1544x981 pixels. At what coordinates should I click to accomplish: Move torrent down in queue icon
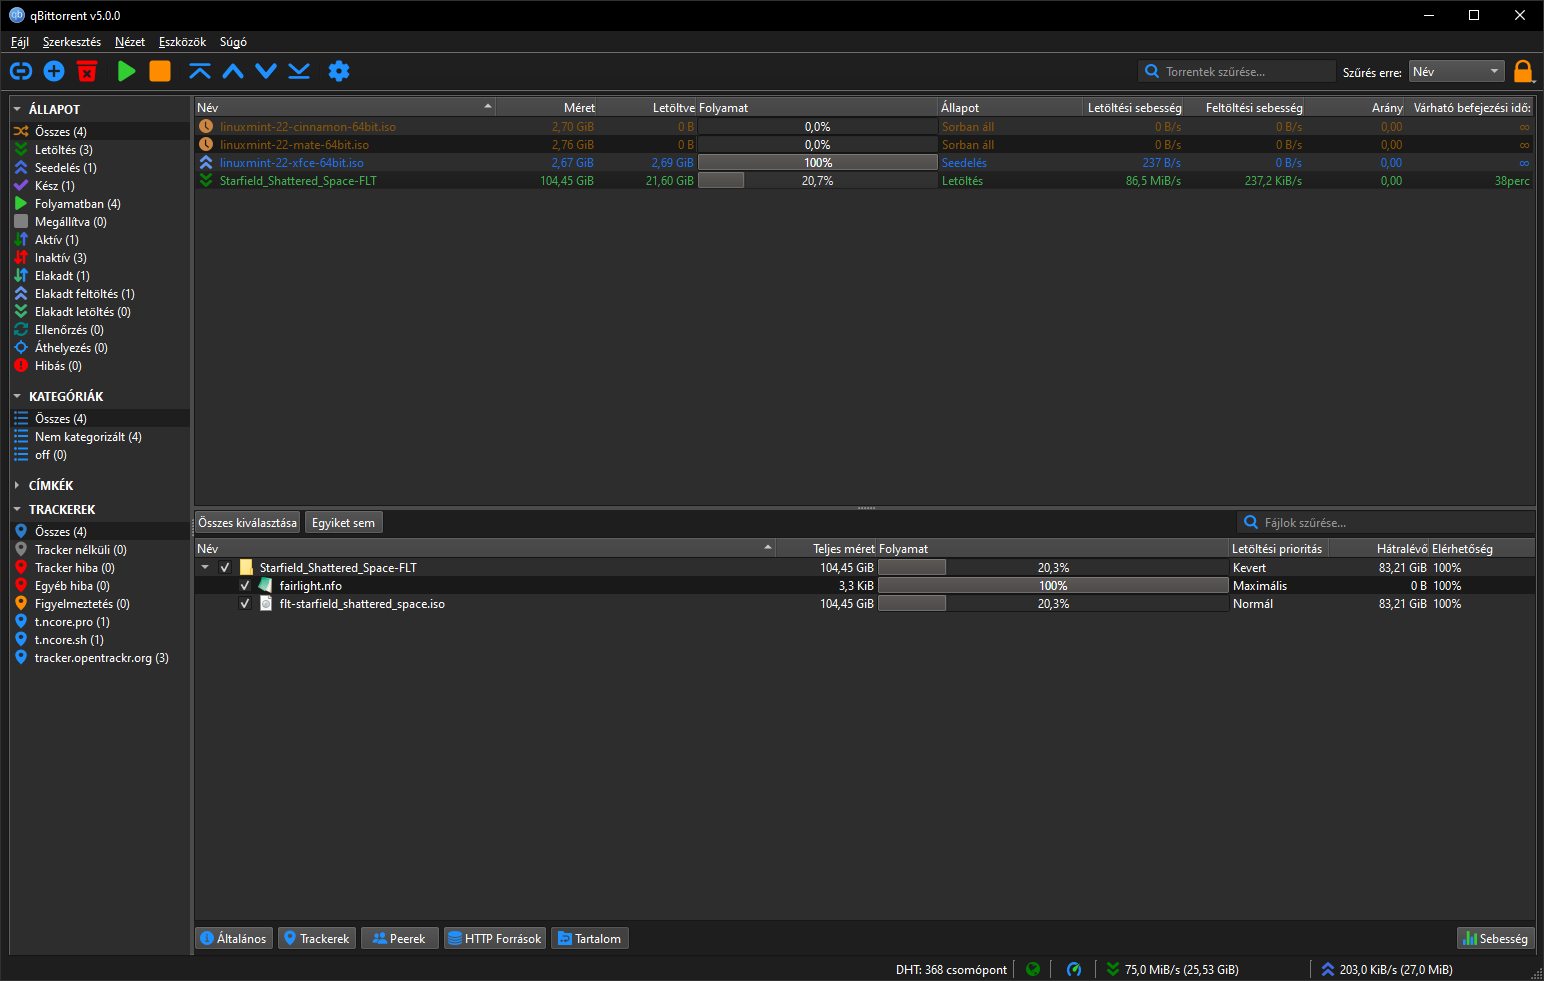[266, 71]
